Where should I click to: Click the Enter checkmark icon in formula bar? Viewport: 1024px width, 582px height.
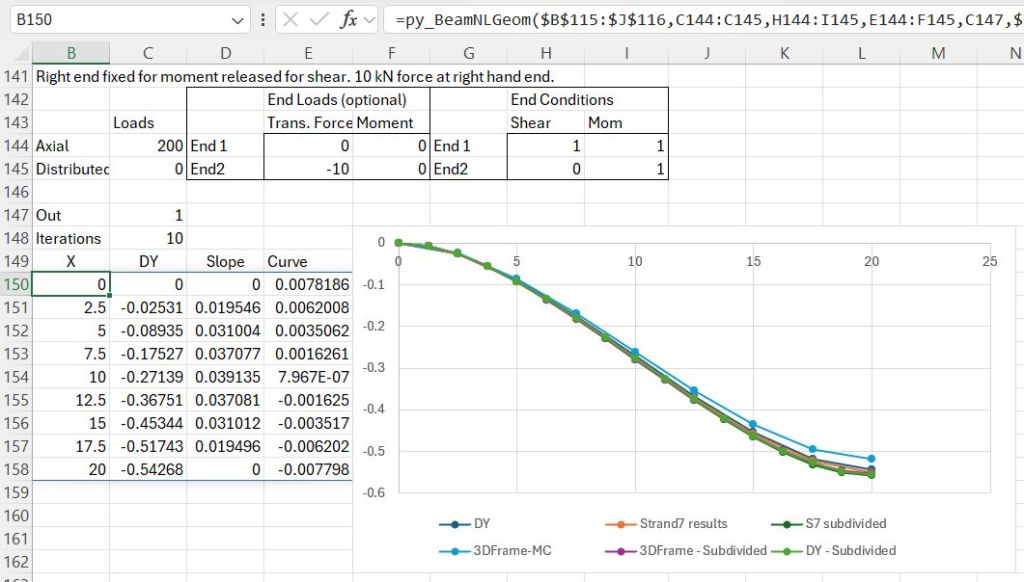click(318, 20)
